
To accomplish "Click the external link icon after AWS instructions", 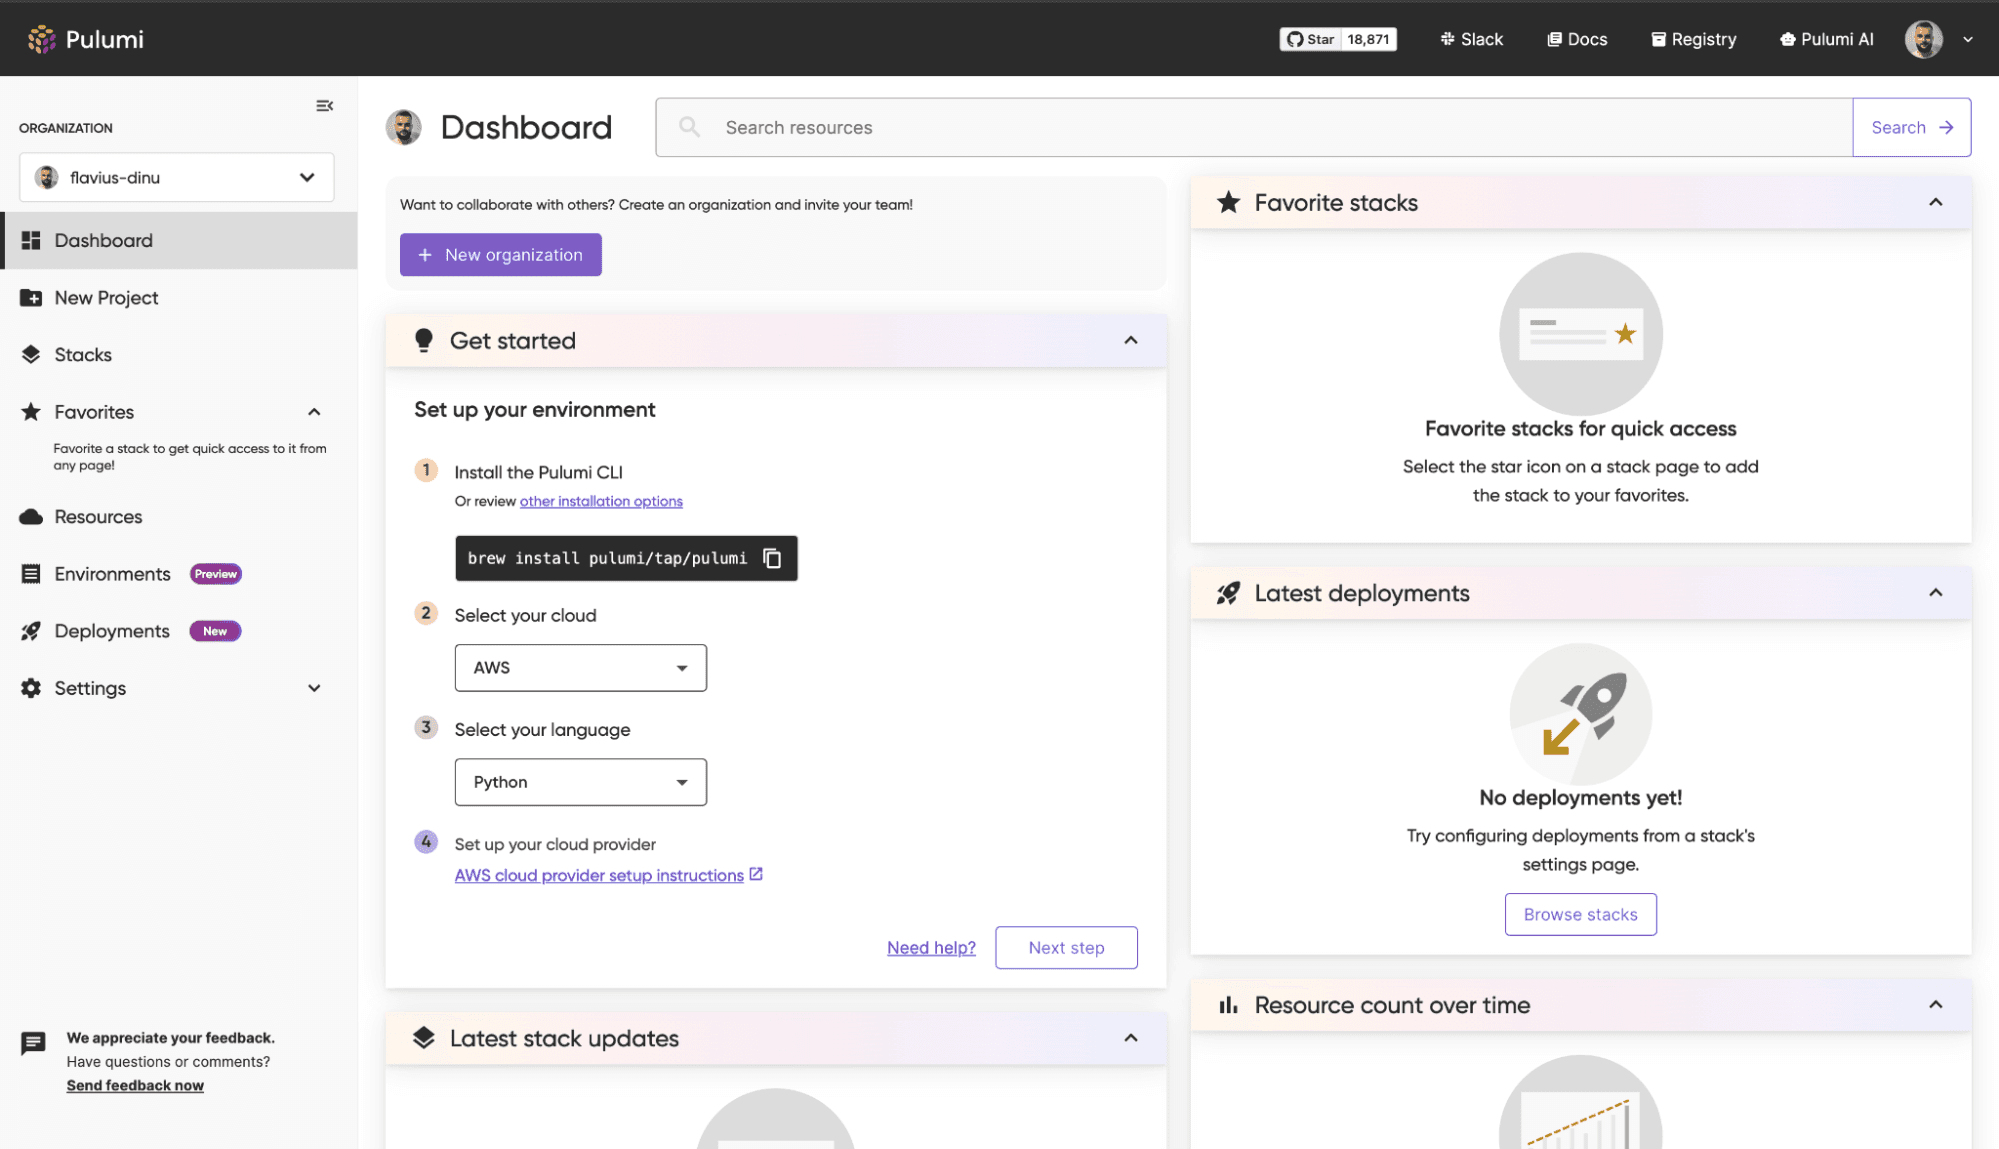I will tap(756, 874).
